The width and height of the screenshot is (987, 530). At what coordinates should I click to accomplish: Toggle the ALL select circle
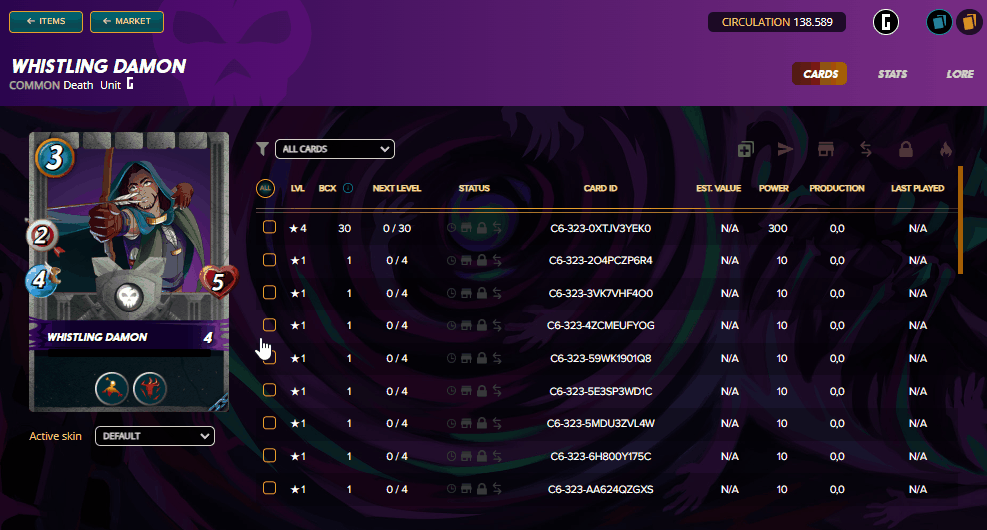coord(266,188)
